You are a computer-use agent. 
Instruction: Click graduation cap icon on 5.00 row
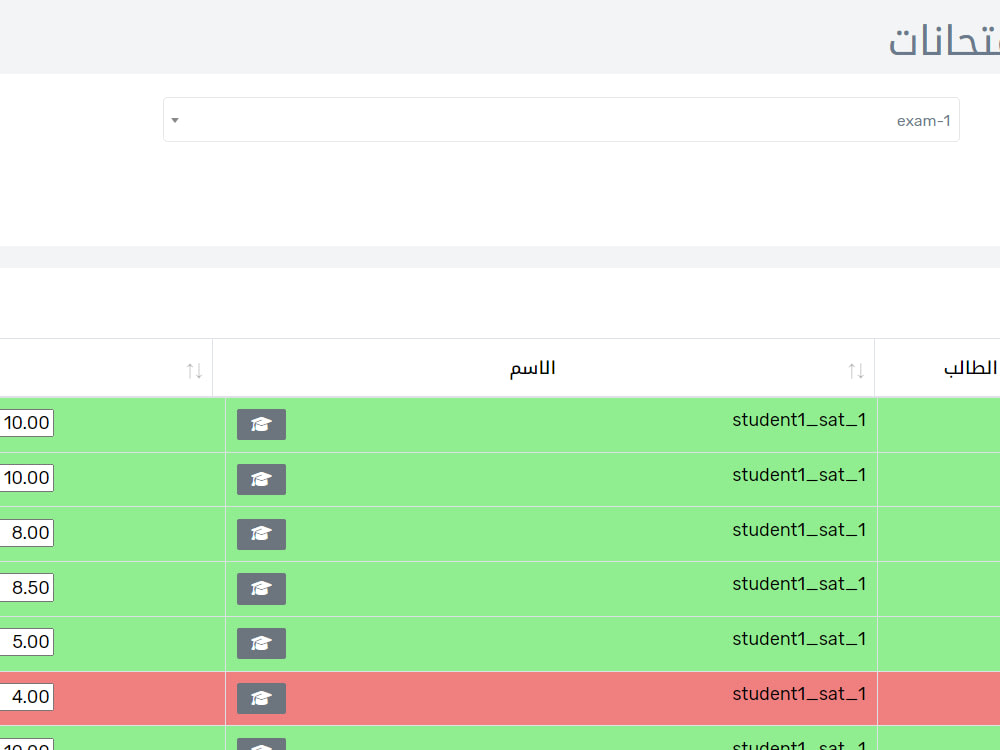[261, 643]
